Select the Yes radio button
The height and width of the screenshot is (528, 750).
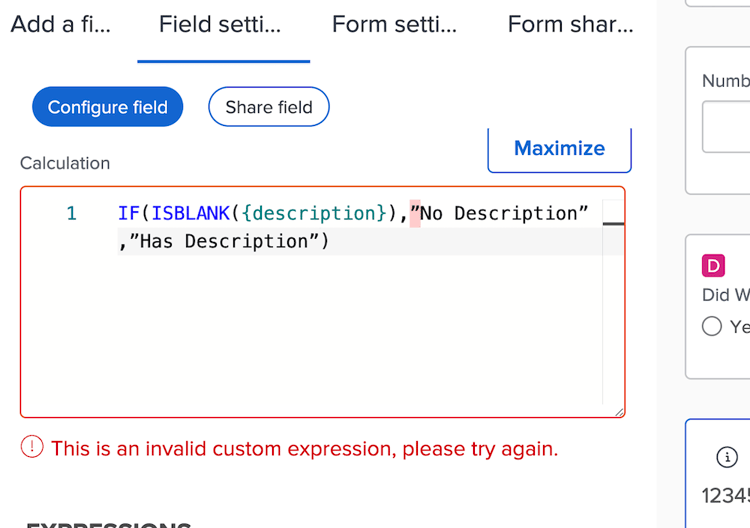(712, 327)
